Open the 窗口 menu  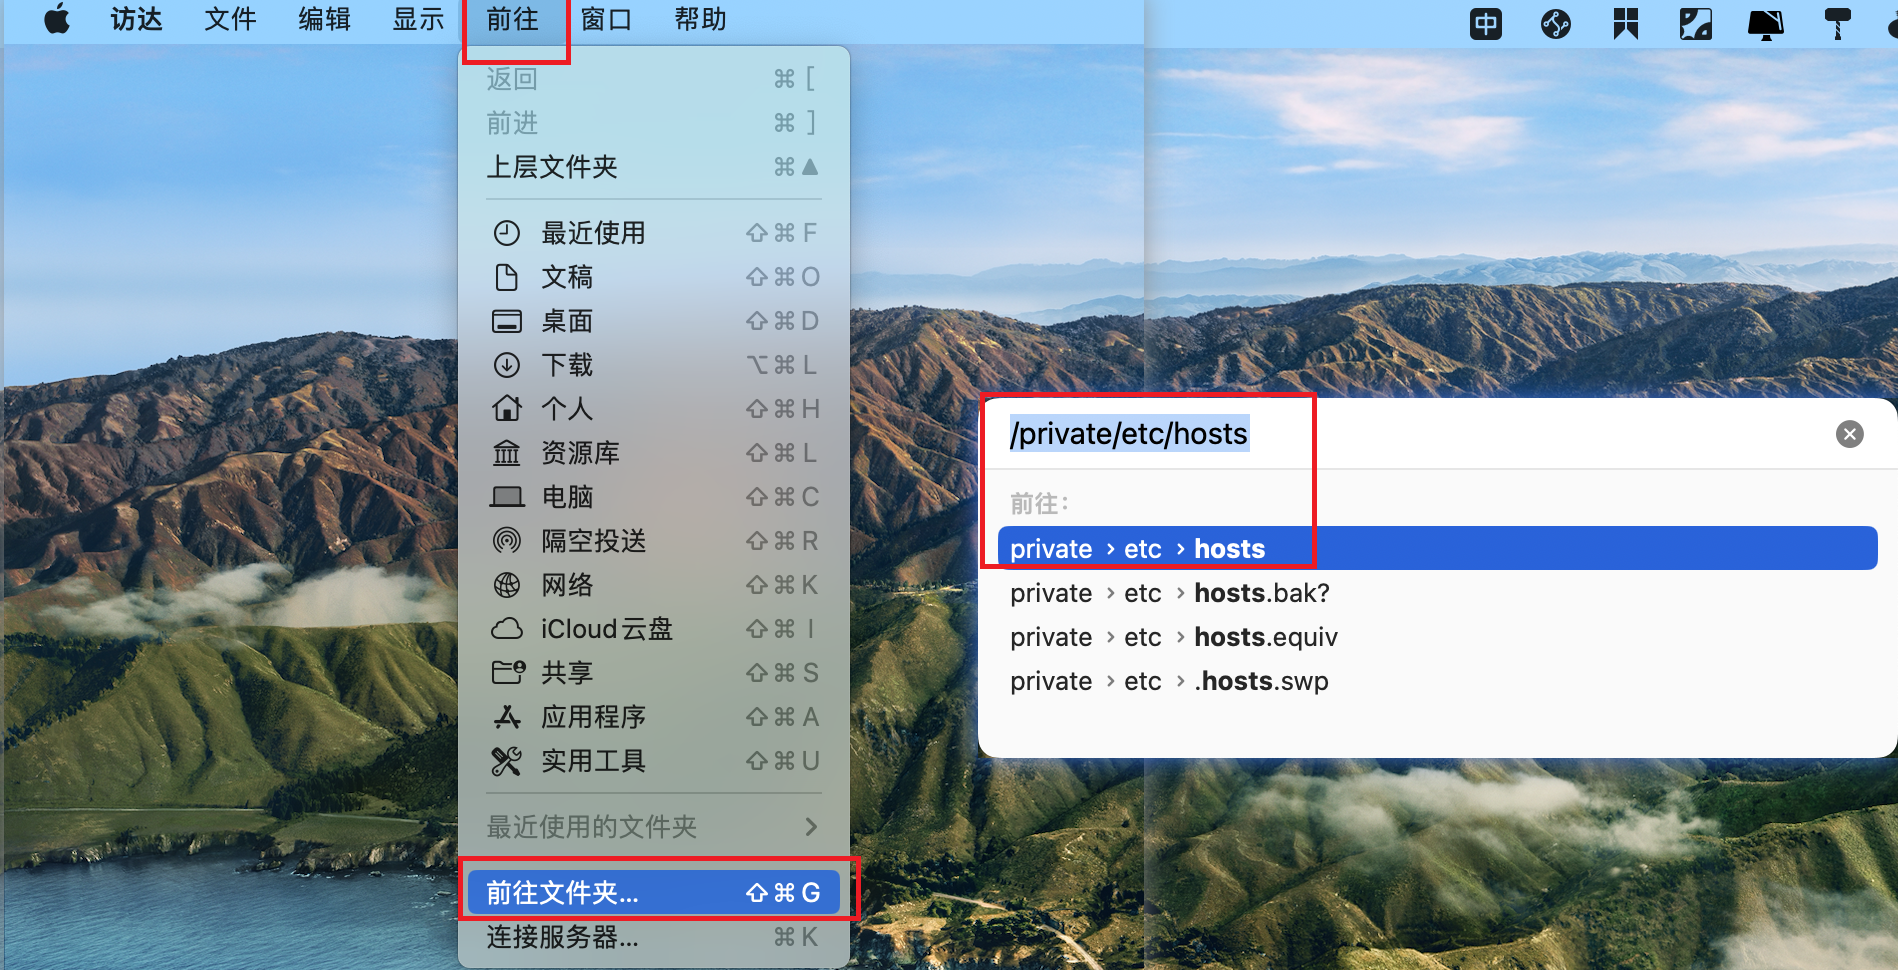pyautogui.click(x=606, y=20)
